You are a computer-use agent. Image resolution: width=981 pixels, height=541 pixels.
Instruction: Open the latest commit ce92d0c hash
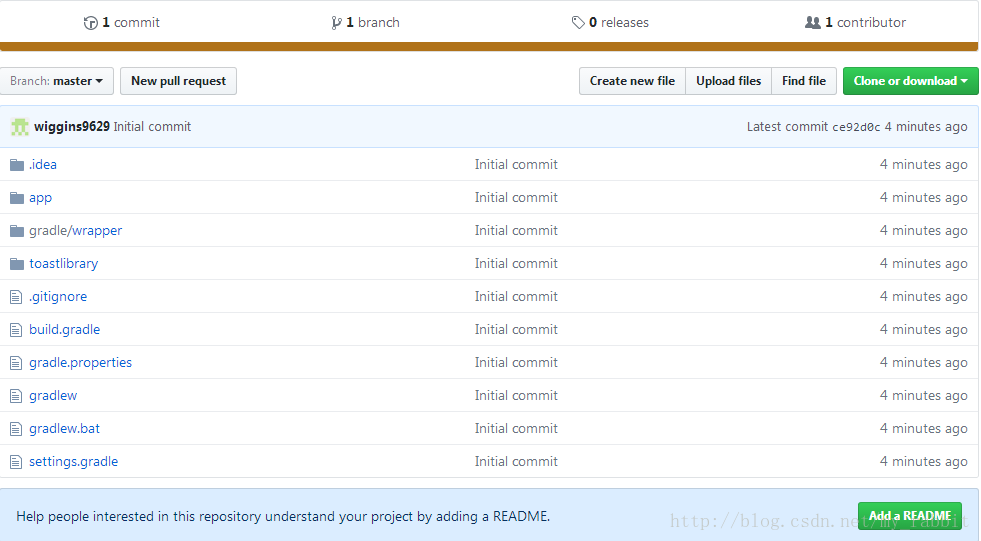pyautogui.click(x=856, y=127)
